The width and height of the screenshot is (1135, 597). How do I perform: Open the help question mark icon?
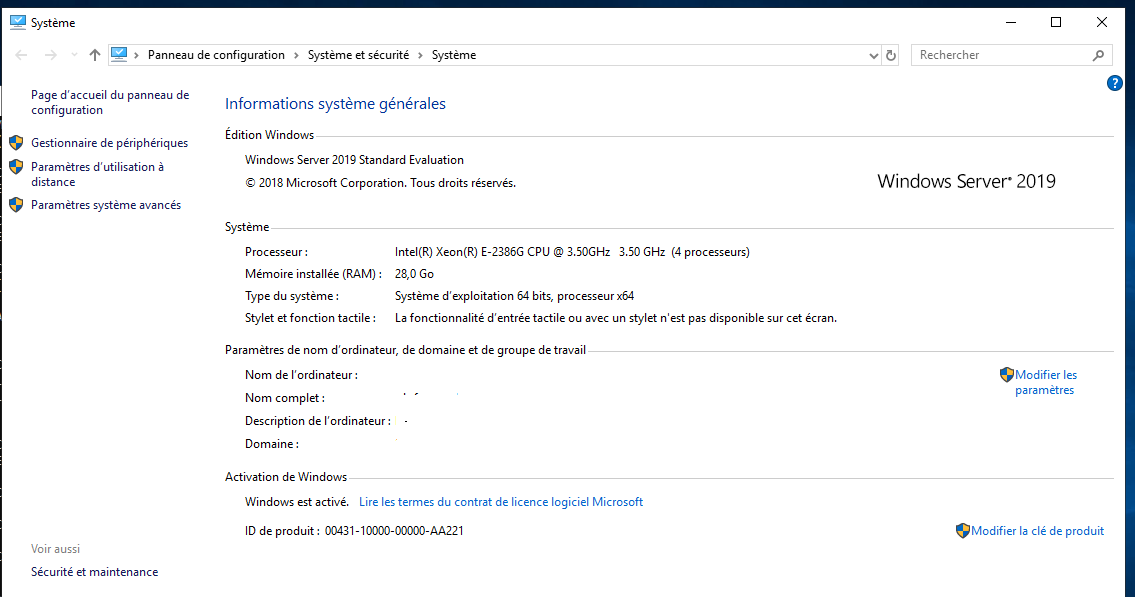pyautogui.click(x=1115, y=83)
